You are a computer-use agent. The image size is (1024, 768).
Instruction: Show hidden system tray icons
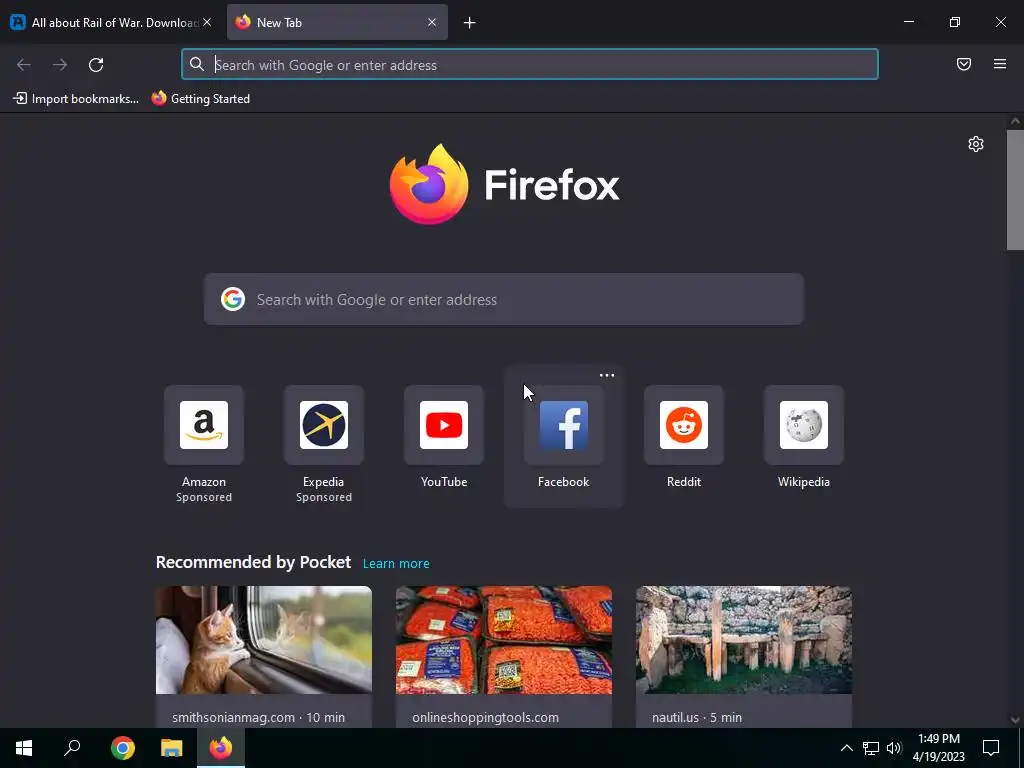[846, 748]
